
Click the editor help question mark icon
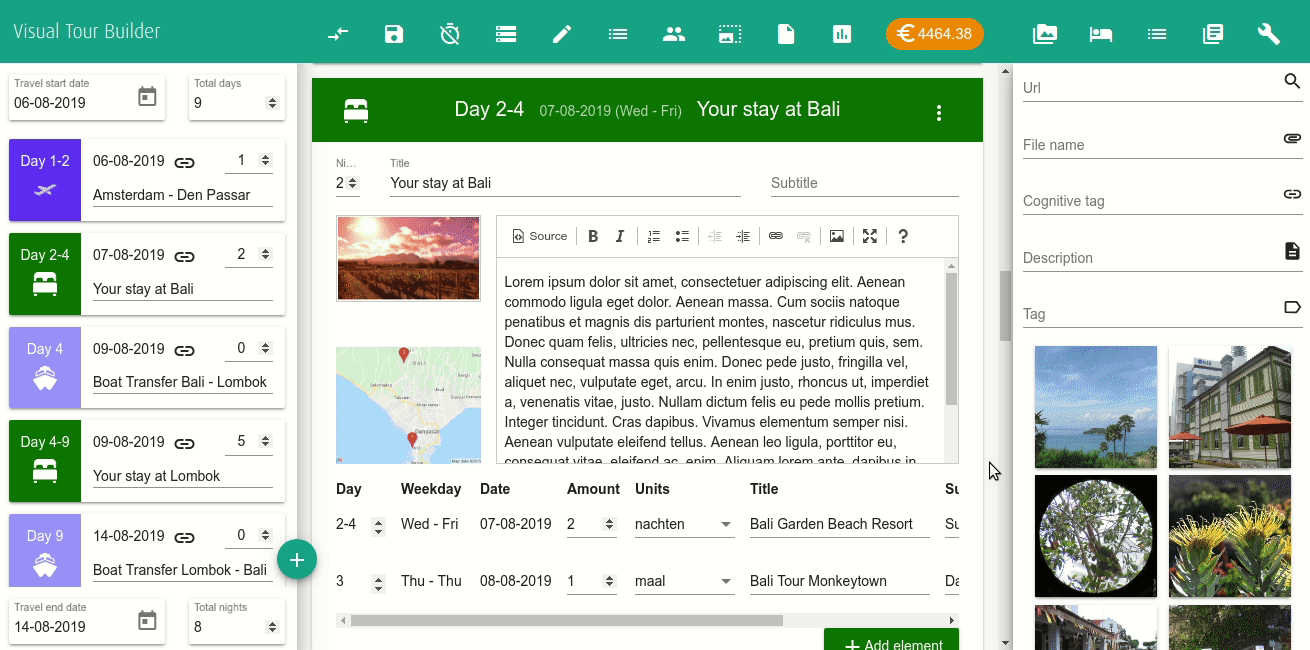tap(903, 236)
